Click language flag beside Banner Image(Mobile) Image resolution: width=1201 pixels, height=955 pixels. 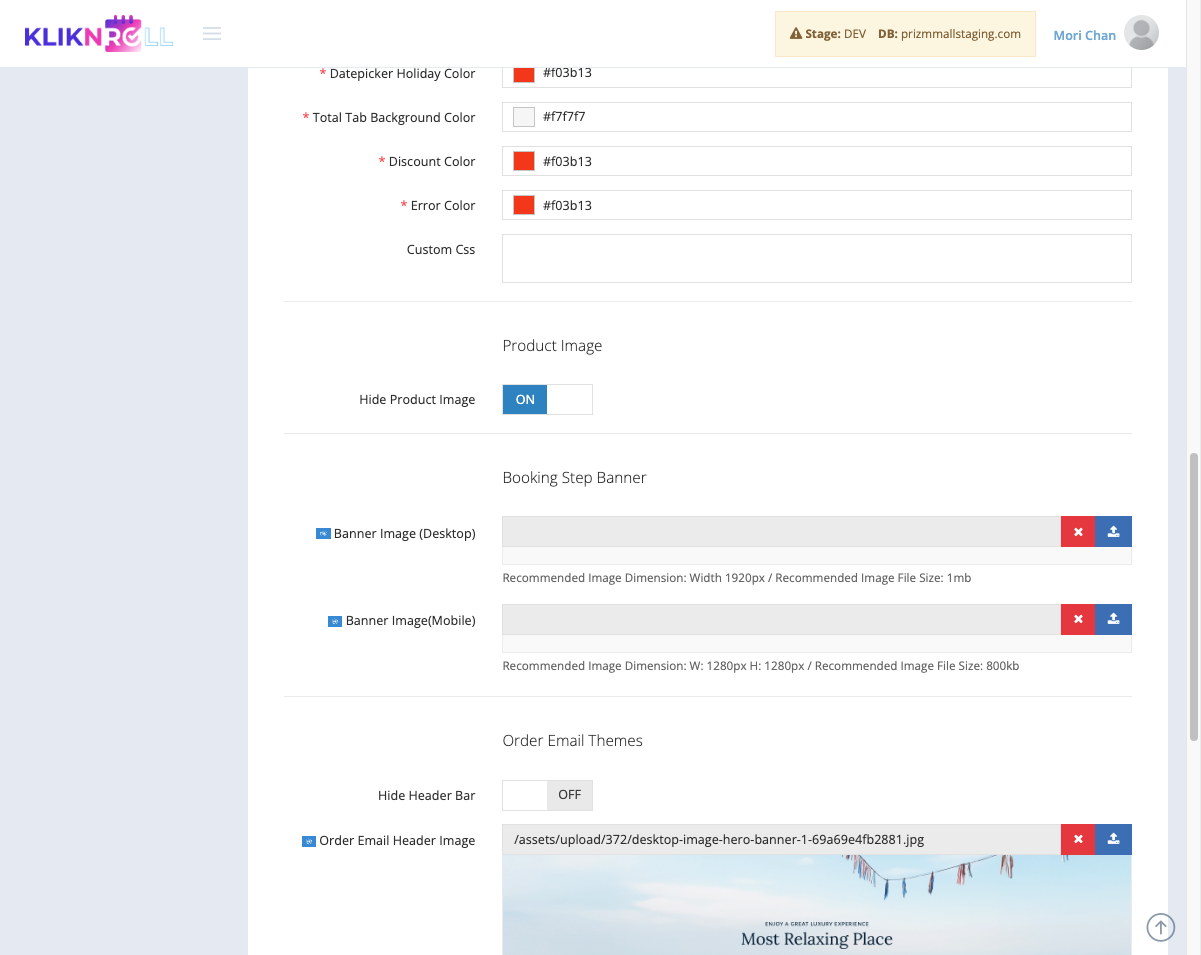coord(335,622)
